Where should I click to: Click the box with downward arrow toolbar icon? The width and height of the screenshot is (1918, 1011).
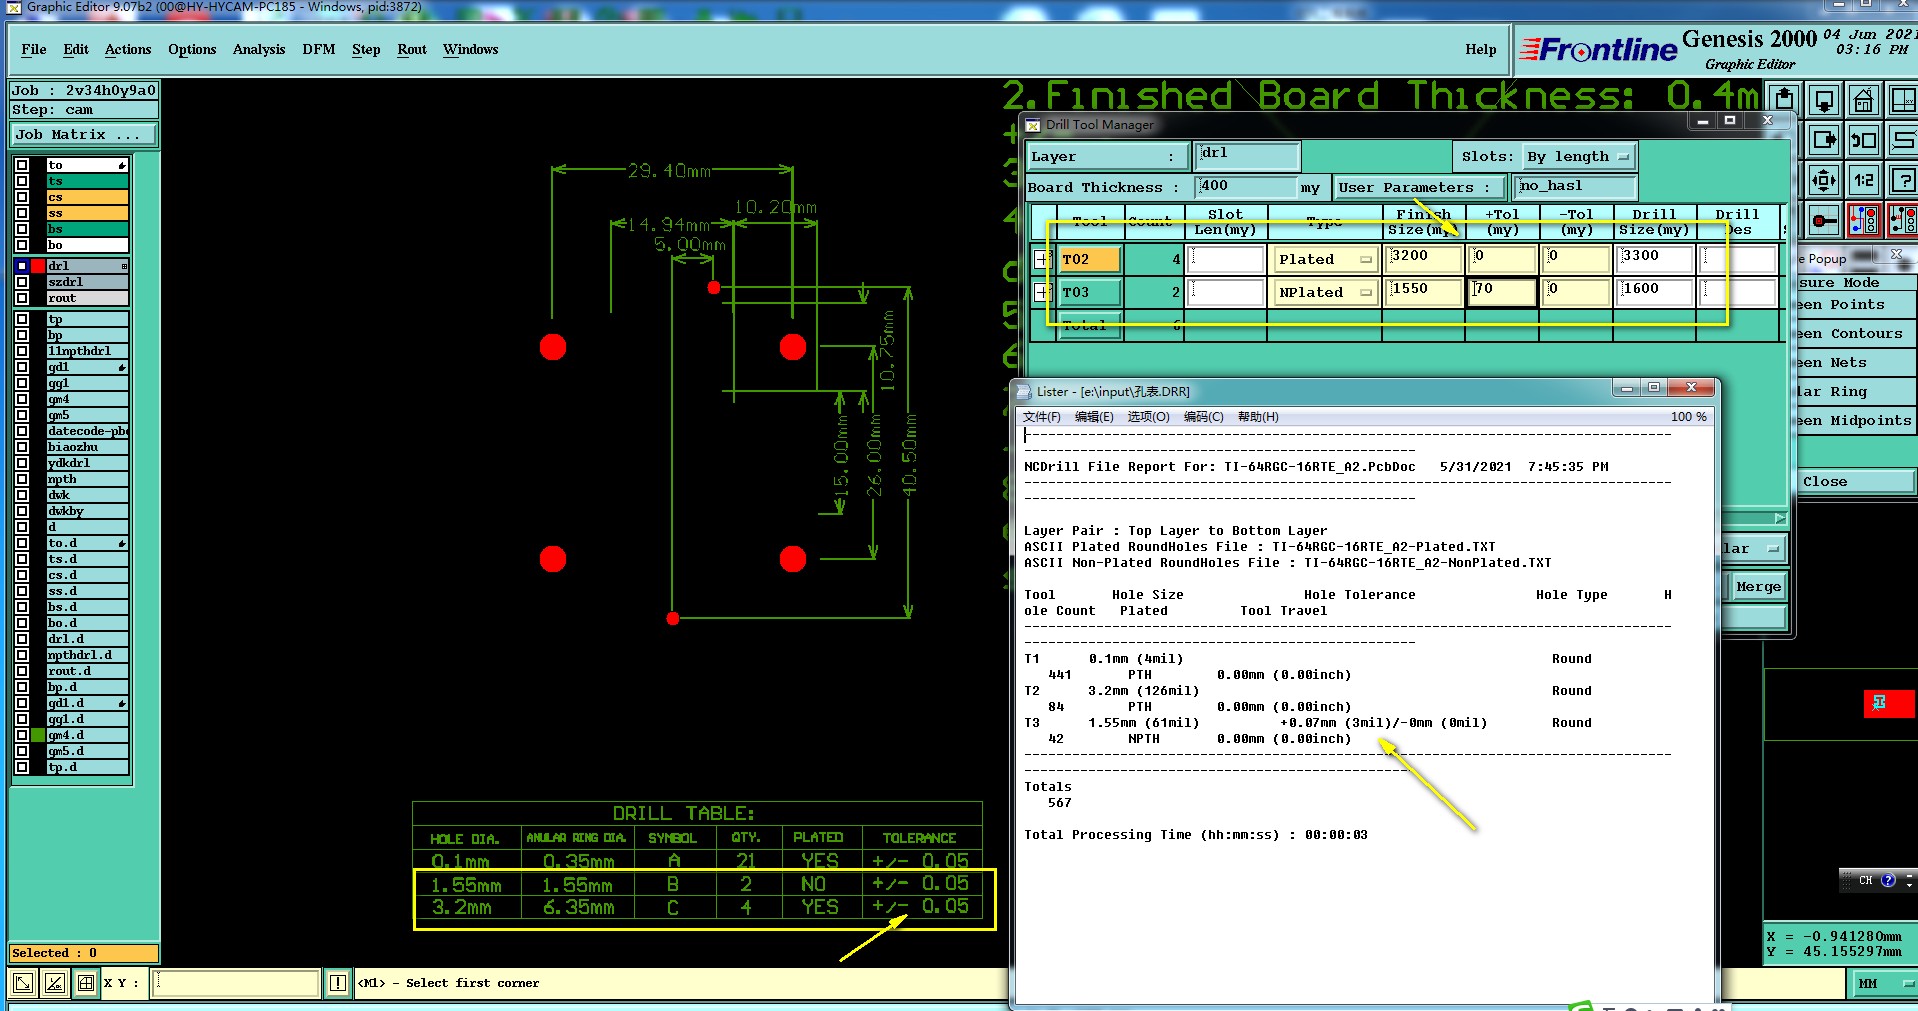[1824, 100]
